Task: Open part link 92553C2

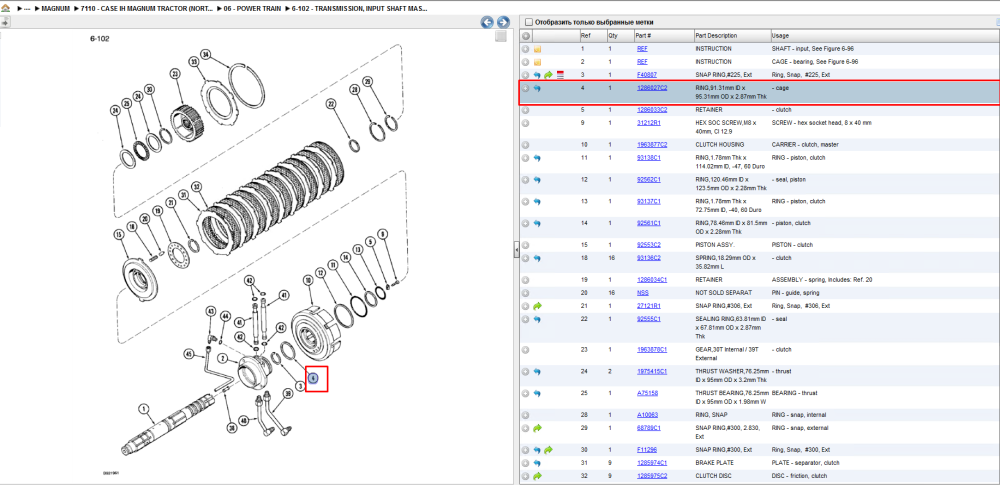Action: pyautogui.click(x=649, y=245)
